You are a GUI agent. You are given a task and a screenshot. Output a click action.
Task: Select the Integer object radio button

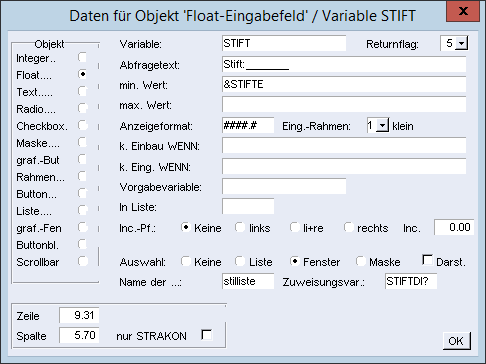[x=83, y=57]
